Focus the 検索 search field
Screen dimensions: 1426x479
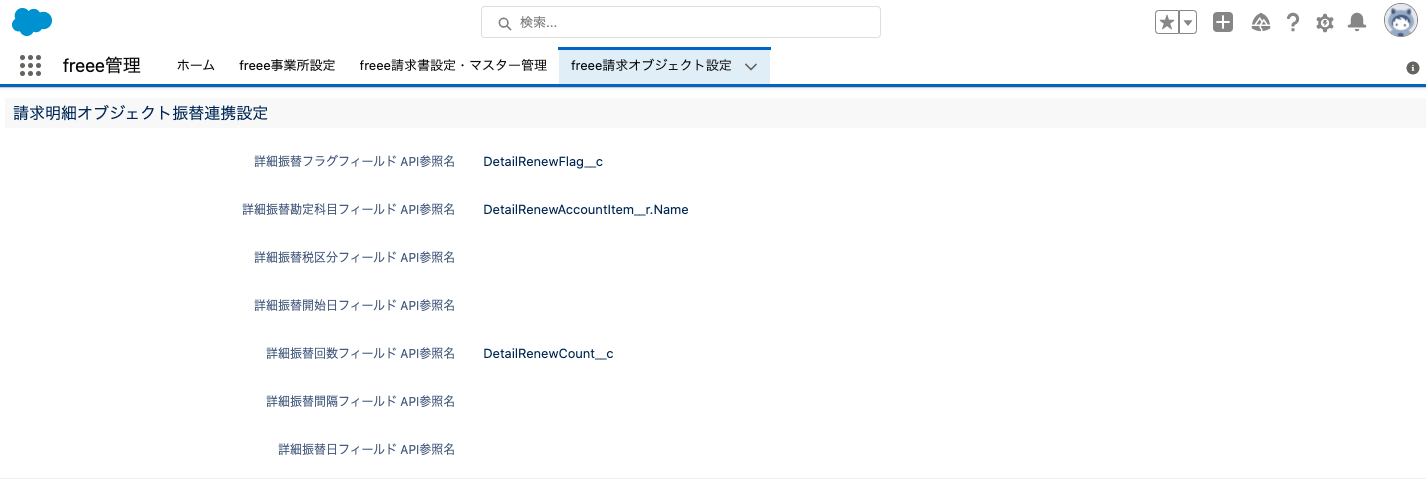[681, 22]
